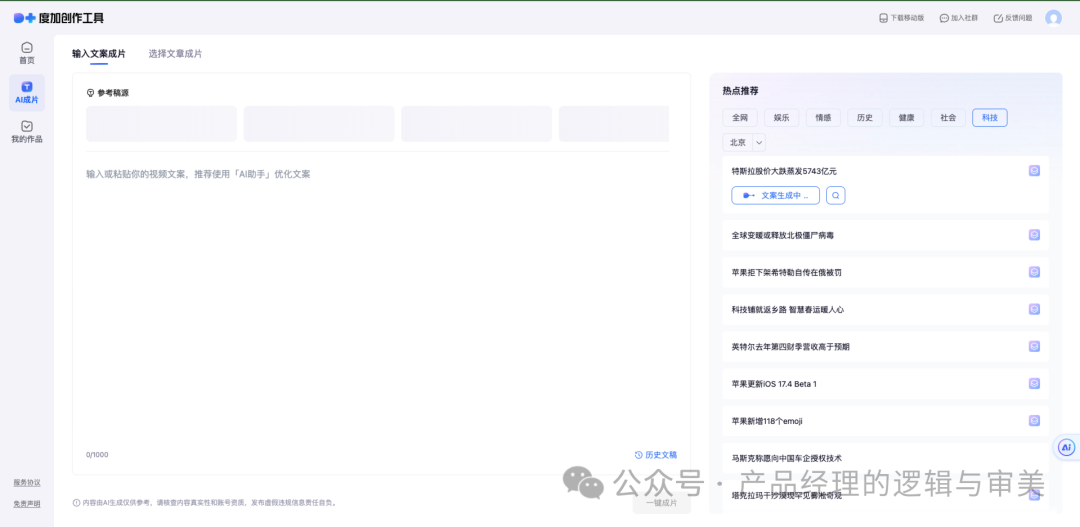Screen dimensions: 1080x527
Task: Click the icon for 苹果新增118个emoji
Action: [x=1034, y=421]
